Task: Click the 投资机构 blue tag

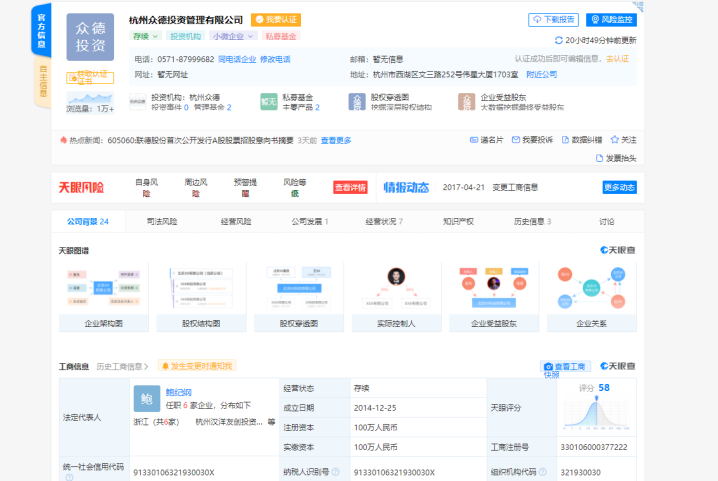Action: (185, 36)
